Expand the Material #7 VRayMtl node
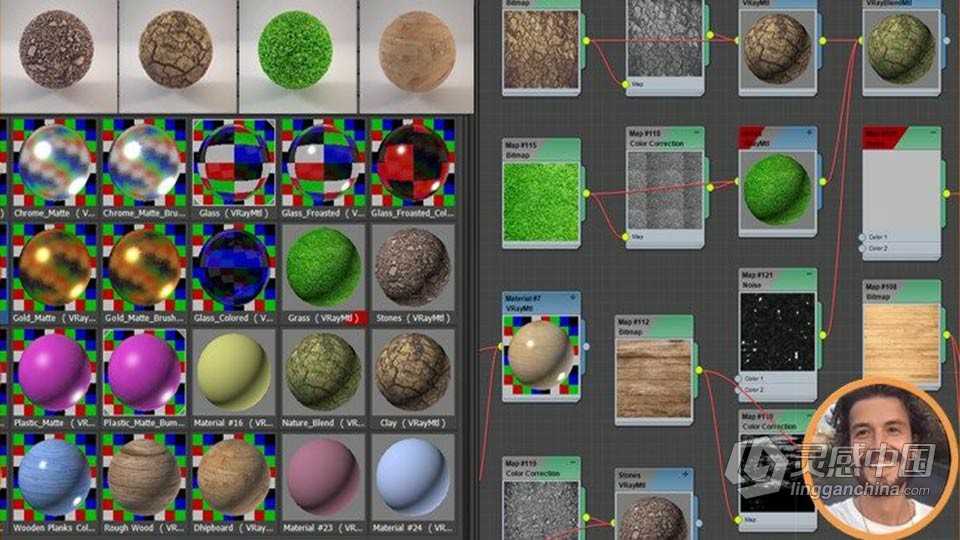The width and height of the screenshot is (960, 540). [x=573, y=298]
